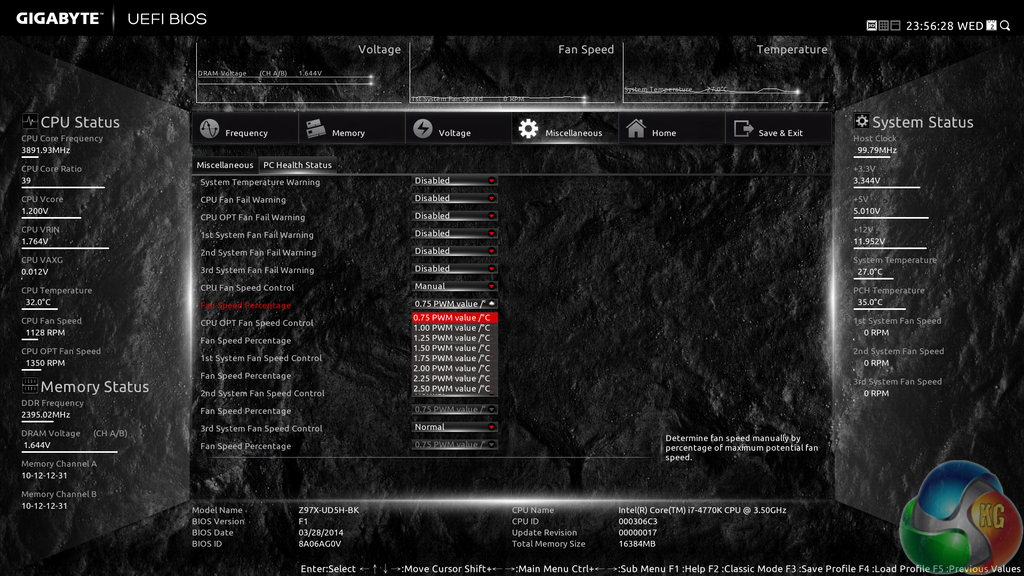Select the 1st System Fan Speed Control label
This screenshot has height=576, width=1024.
click(261, 359)
